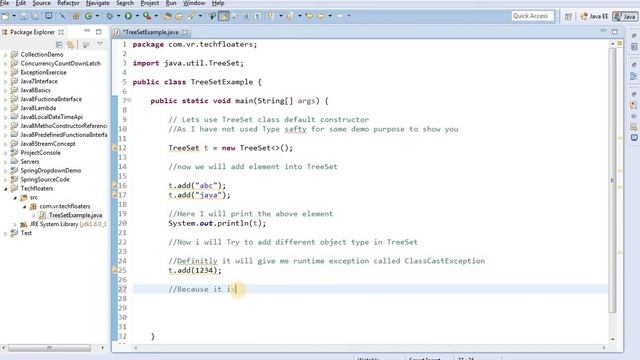
Task: Expand the CollectionDemo project
Action: pos(5,55)
